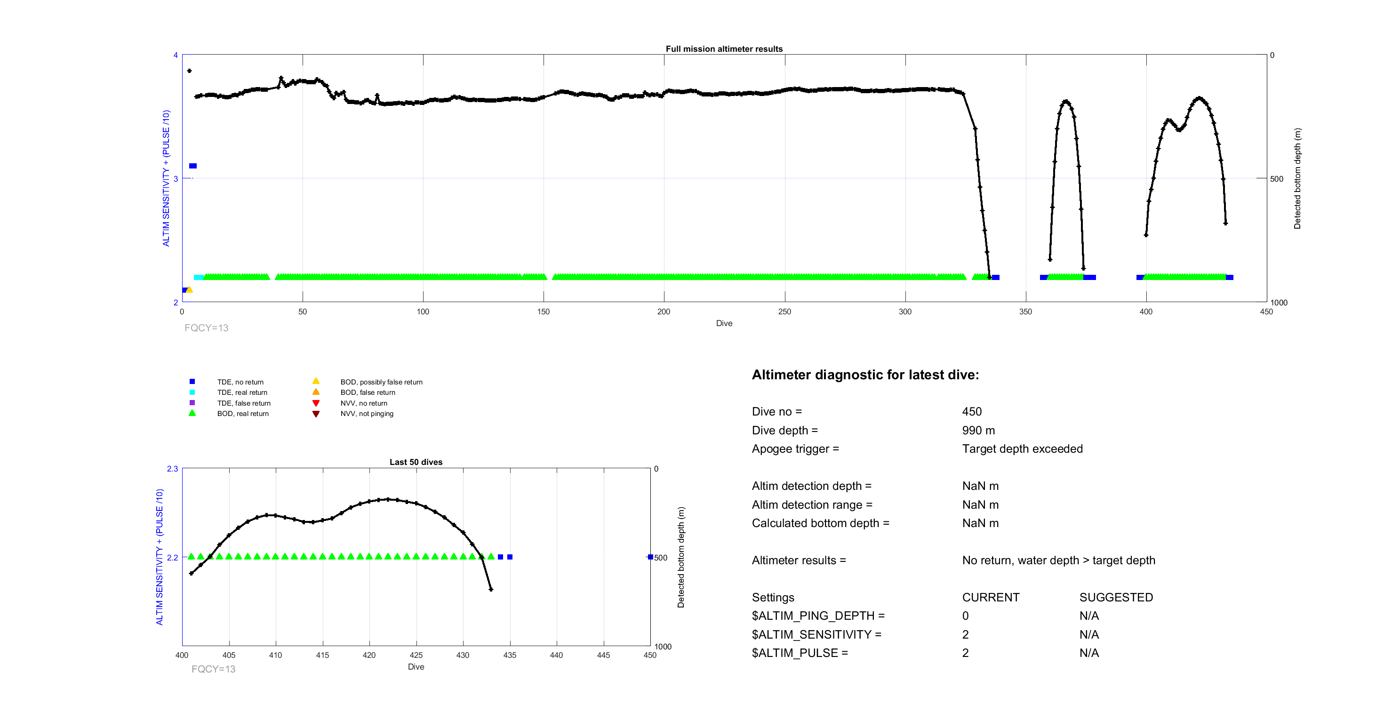Click the blue ALTIM SENSITIVITY y-axis label of Last 50 dives plot
Image resolution: width=1400 pixels, height=726 pixels.
pyautogui.click(x=159, y=557)
